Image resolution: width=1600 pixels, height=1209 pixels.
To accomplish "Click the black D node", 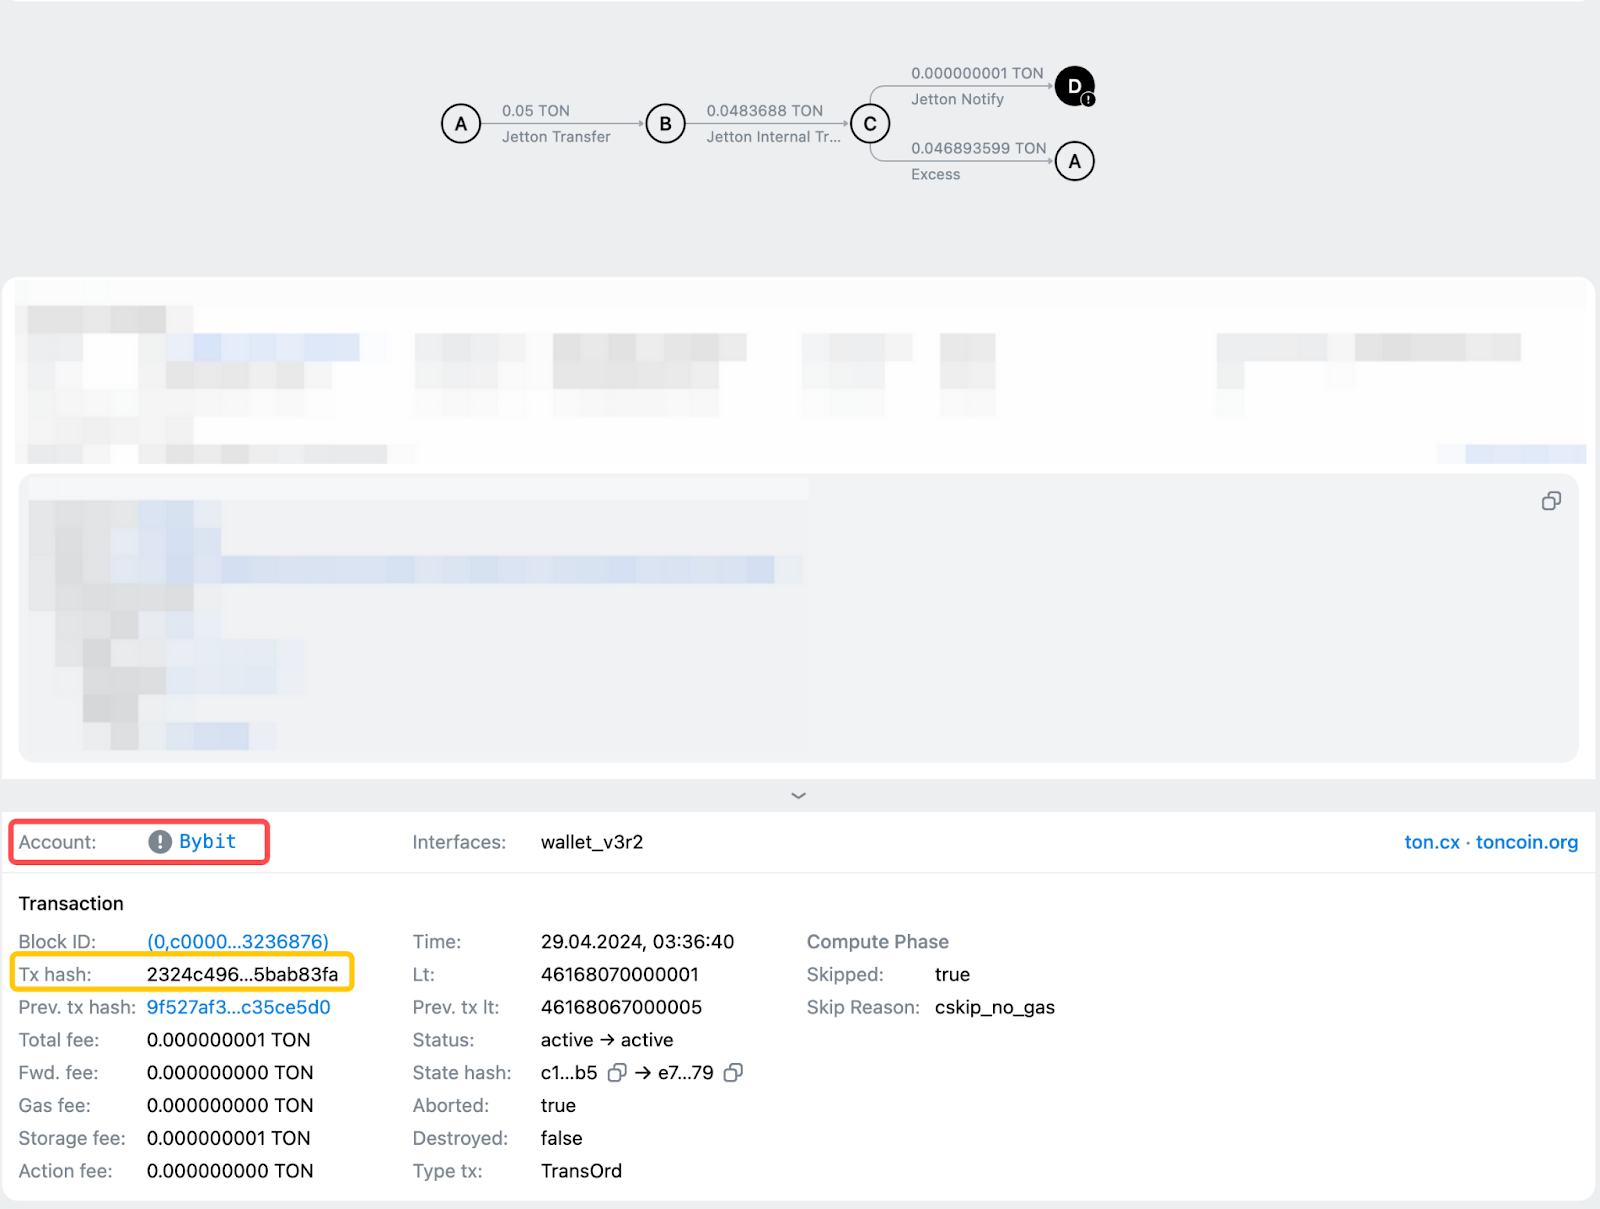I will tap(1074, 86).
